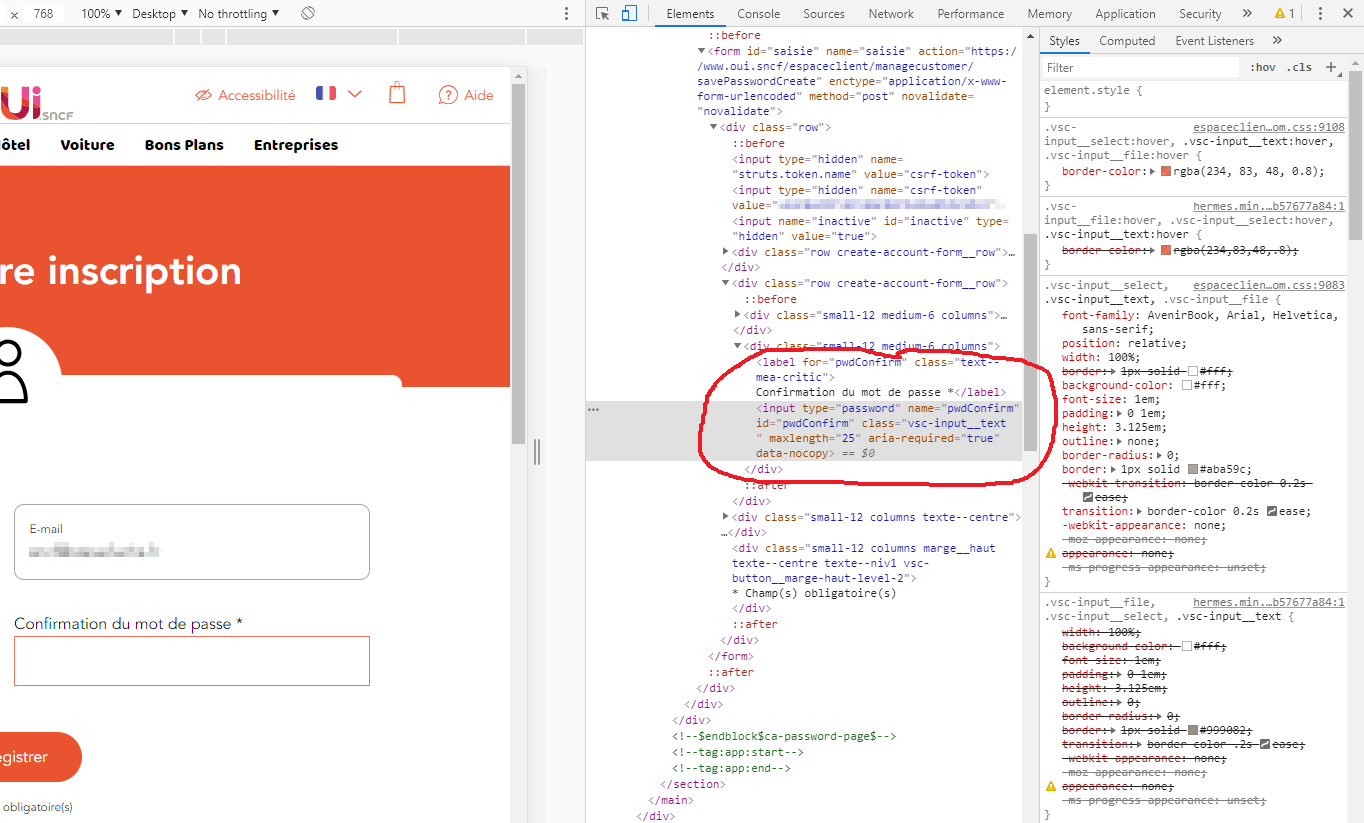Click the Confirmation du mot de passe field
This screenshot has width=1364, height=823.
click(x=192, y=661)
